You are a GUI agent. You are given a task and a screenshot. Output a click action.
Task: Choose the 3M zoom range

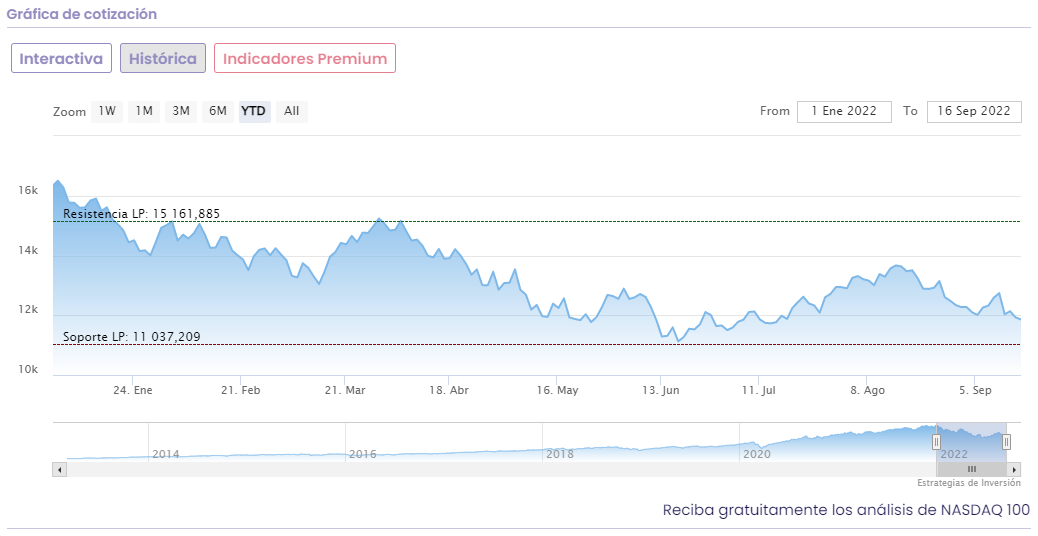[181, 111]
